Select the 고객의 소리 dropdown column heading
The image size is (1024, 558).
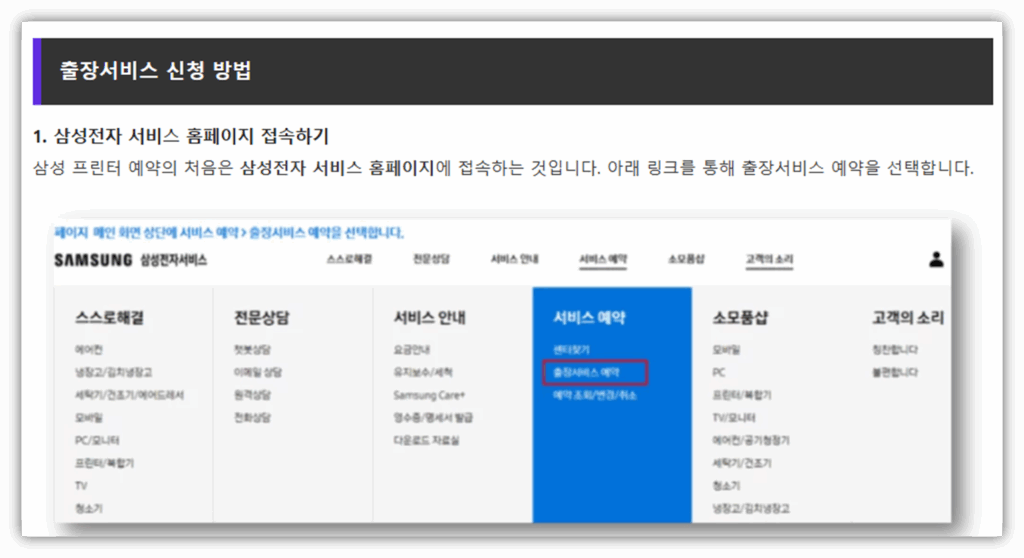click(x=908, y=318)
